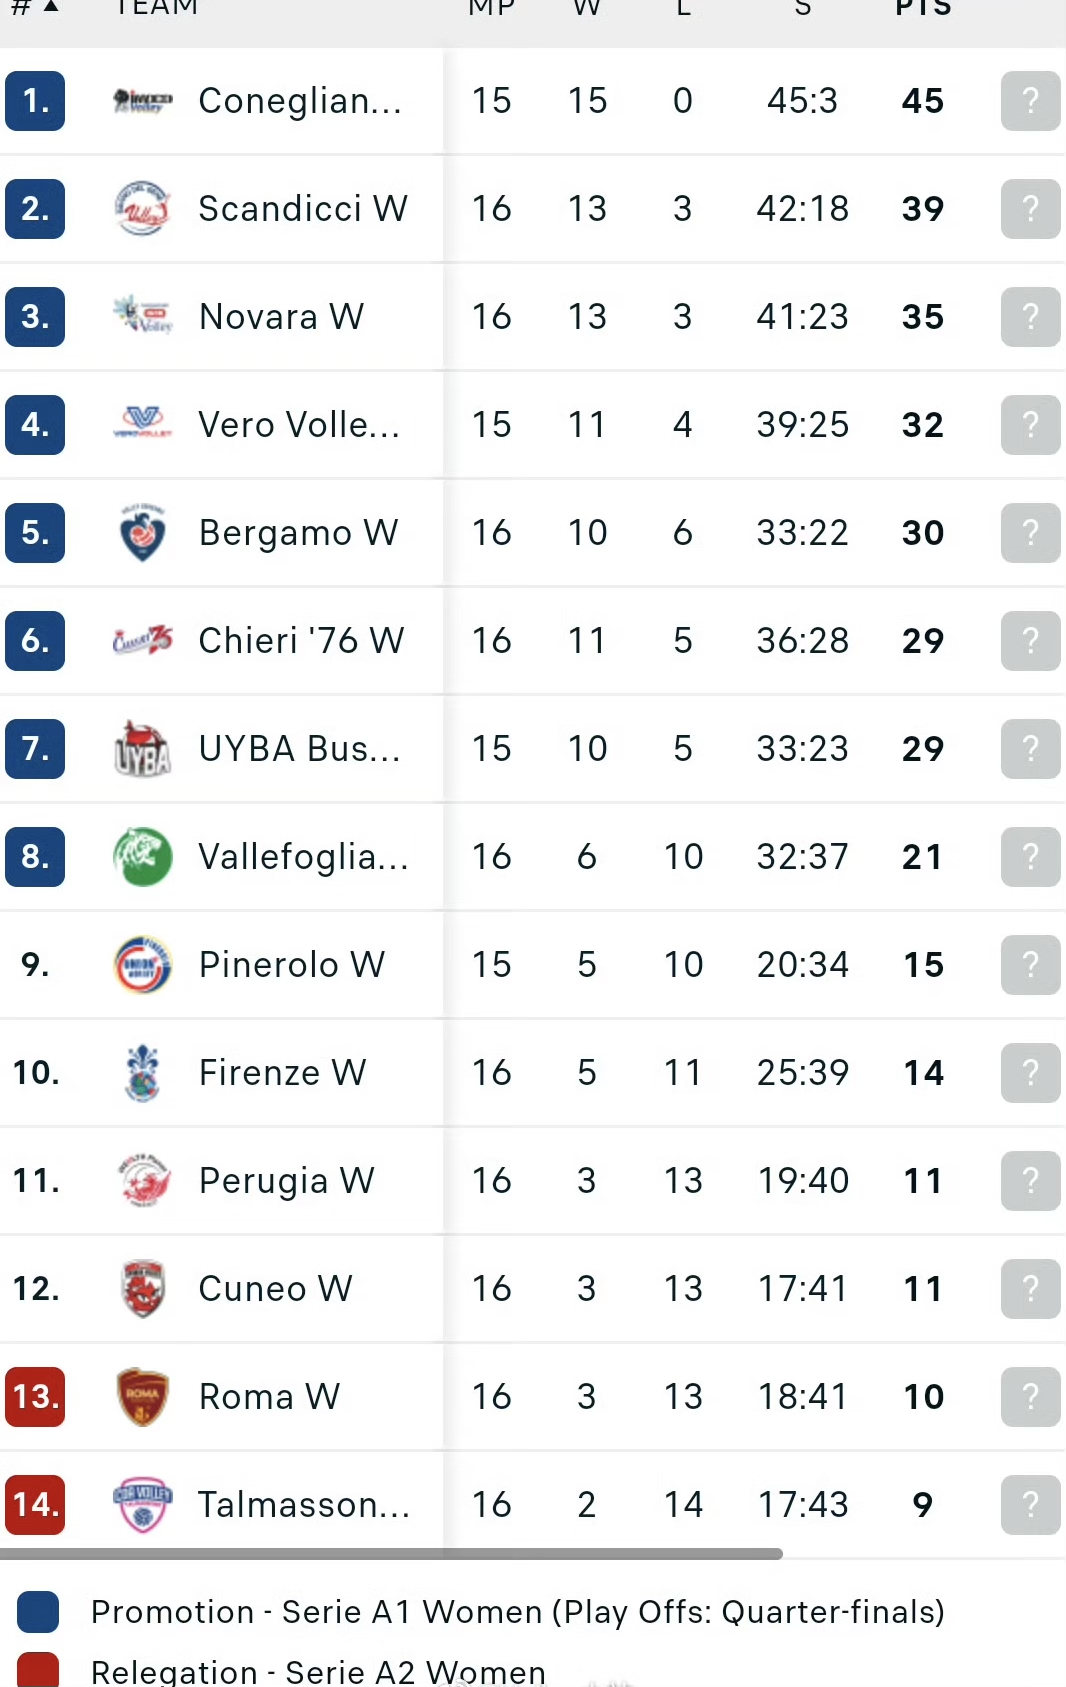Select the Novara W team logo
The height and width of the screenshot is (1687, 1066).
point(142,316)
